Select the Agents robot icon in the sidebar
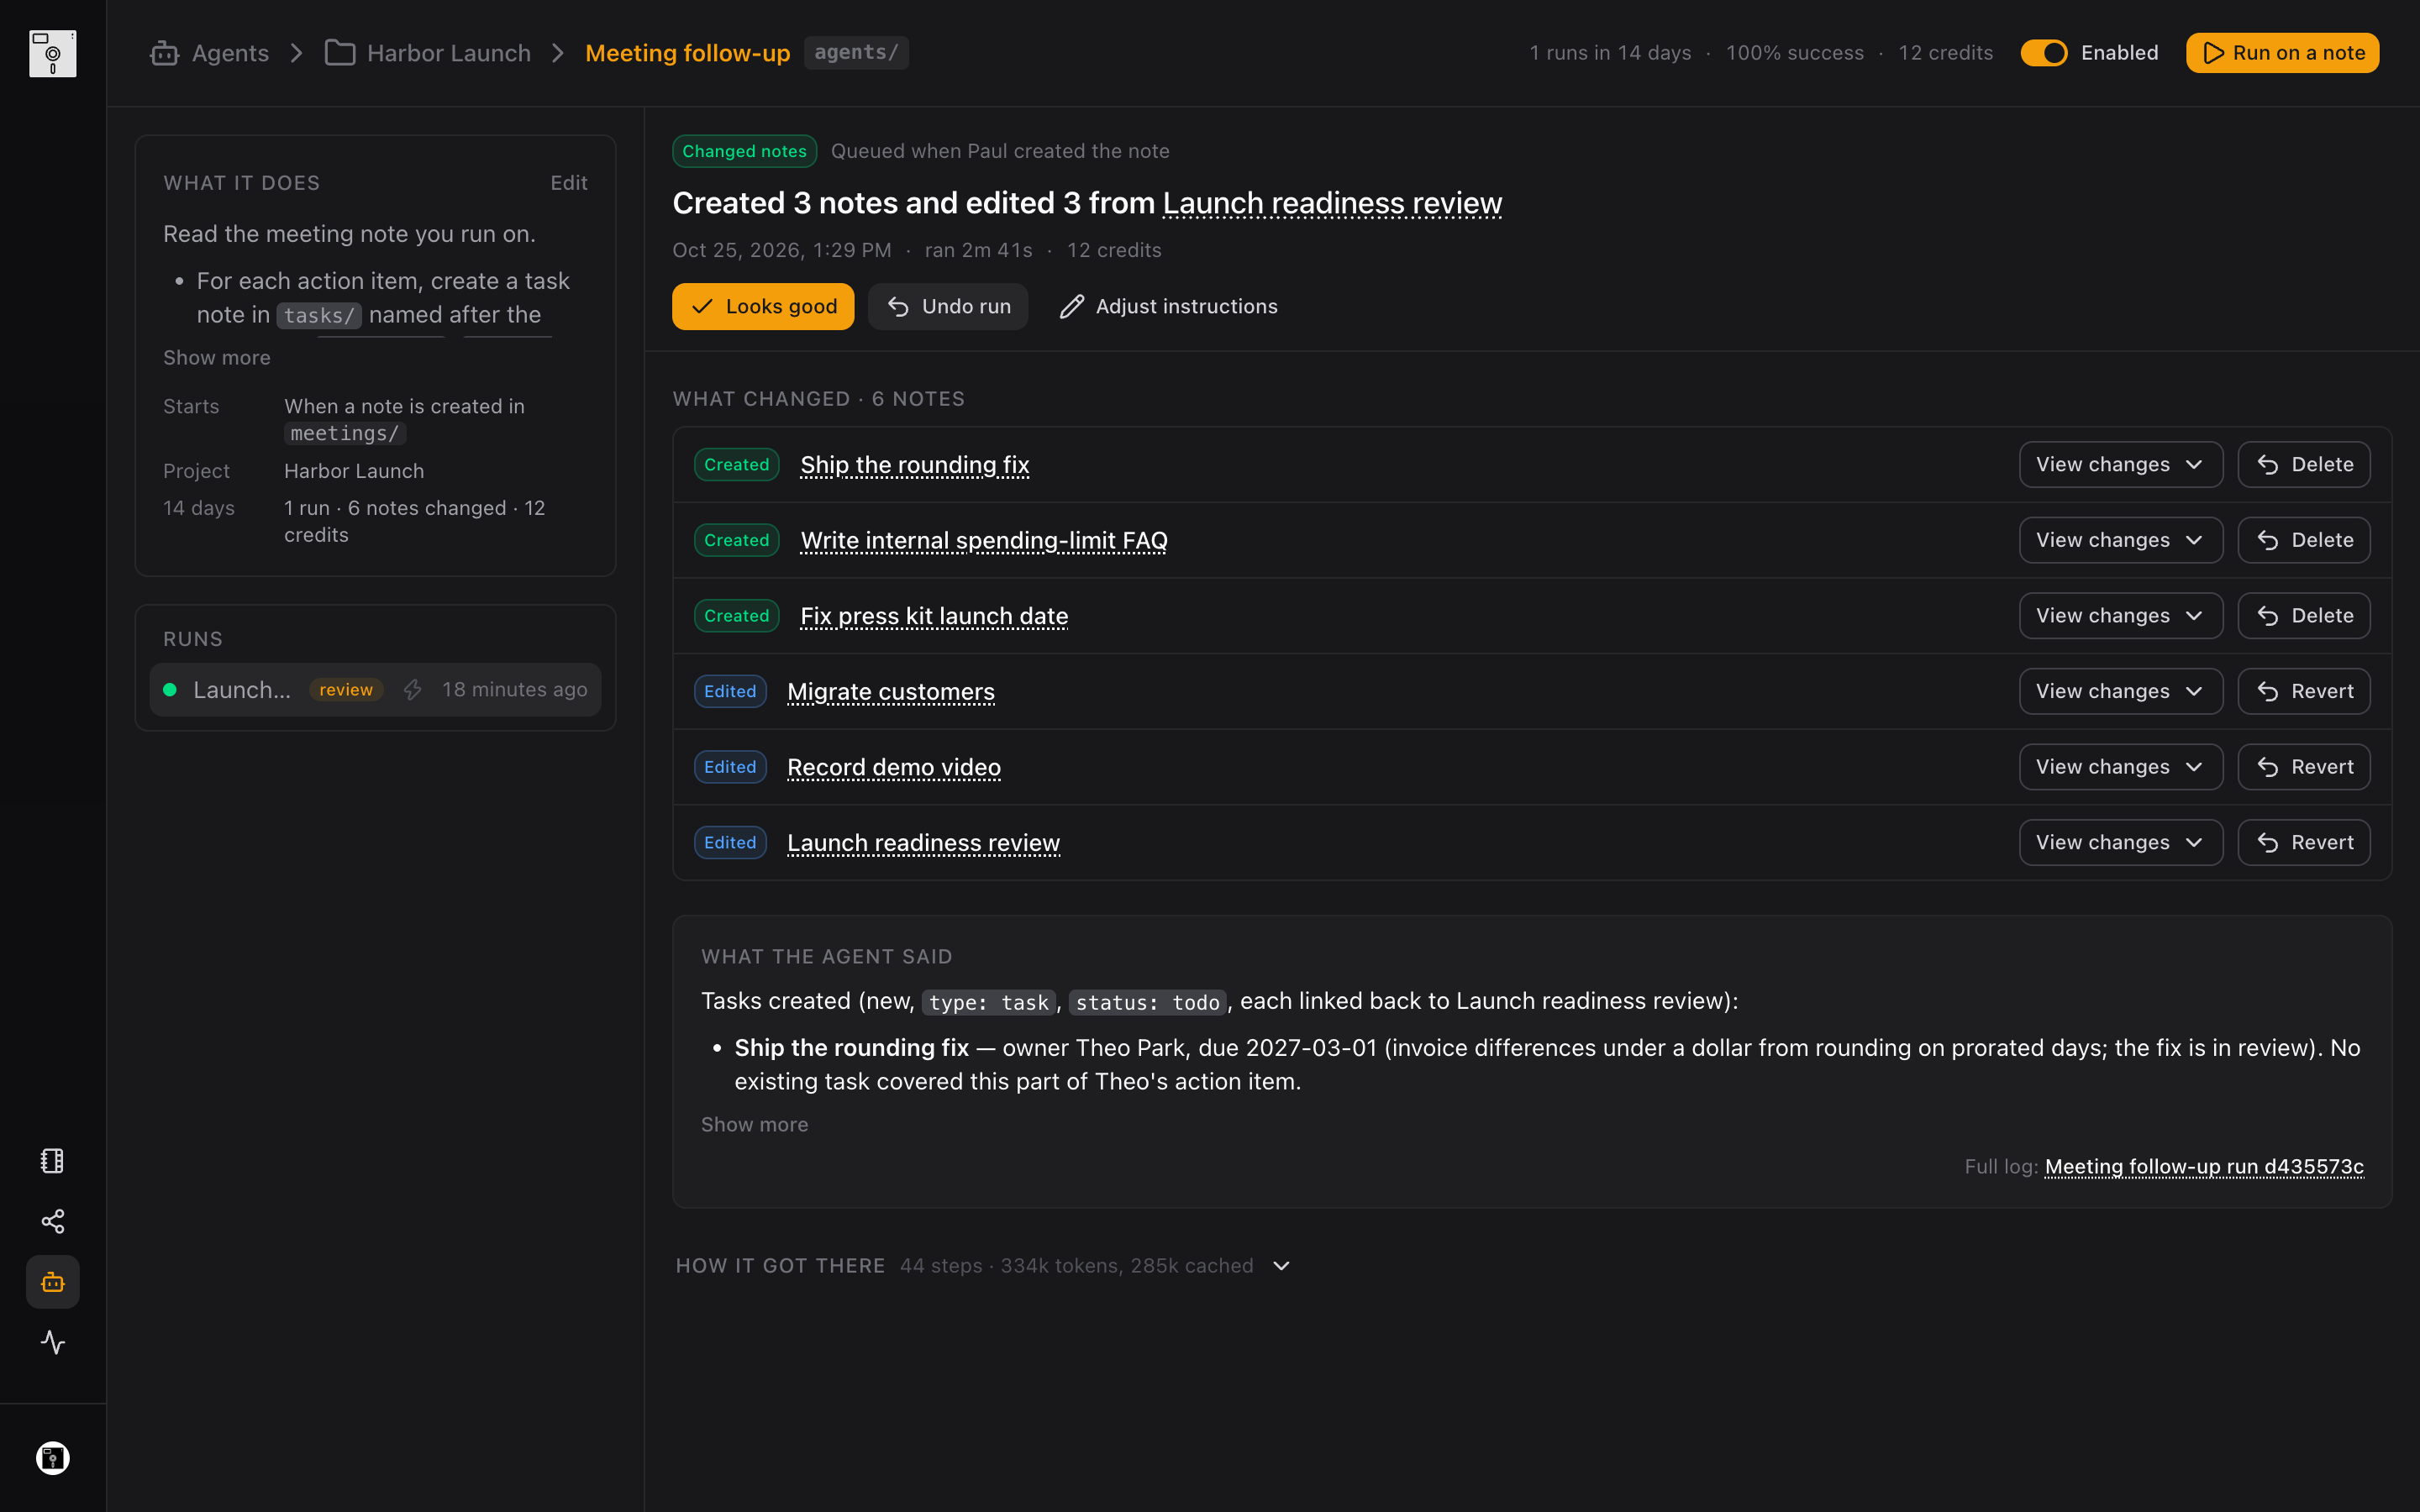This screenshot has width=2420, height=1512. 52,1282
